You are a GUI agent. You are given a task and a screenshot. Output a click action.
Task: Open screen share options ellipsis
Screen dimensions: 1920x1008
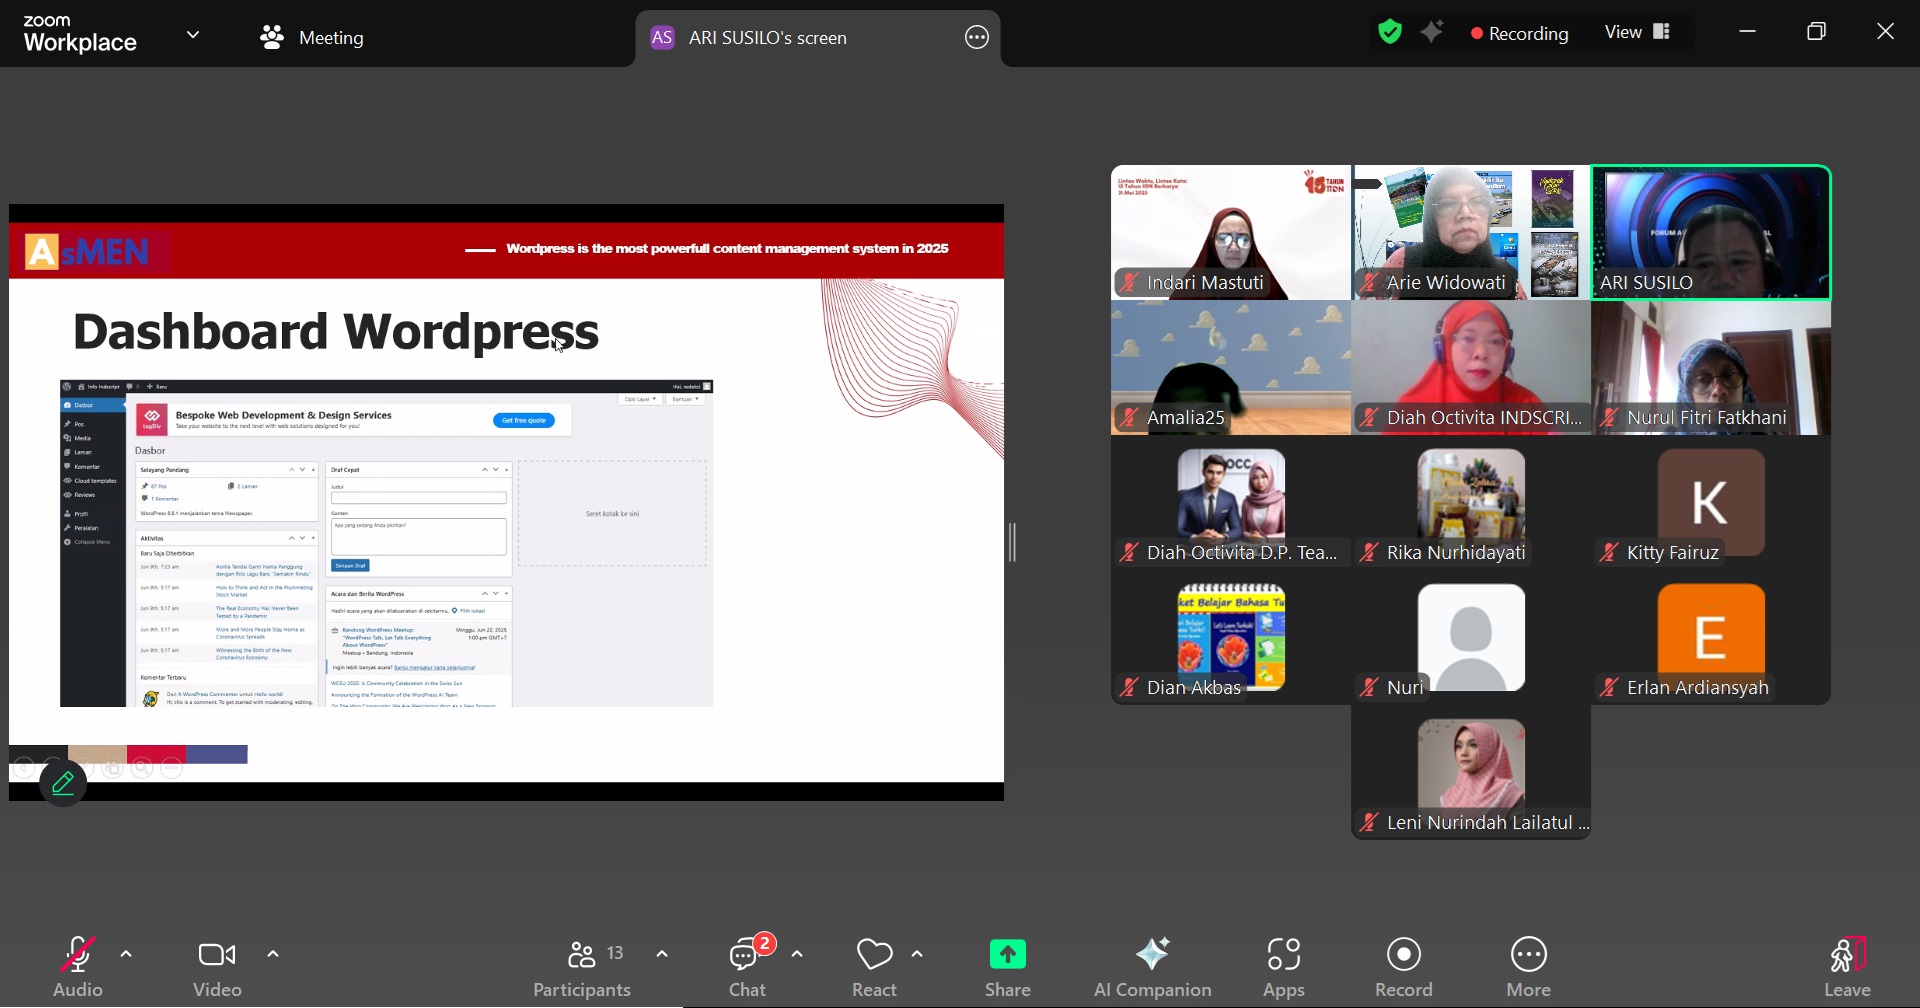[977, 38]
